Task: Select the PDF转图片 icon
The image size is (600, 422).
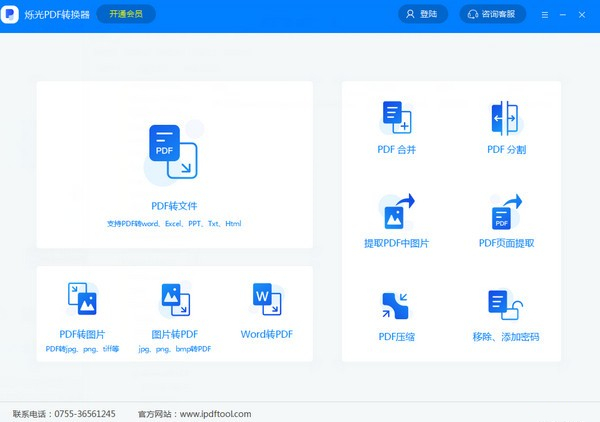Action: coord(82,298)
